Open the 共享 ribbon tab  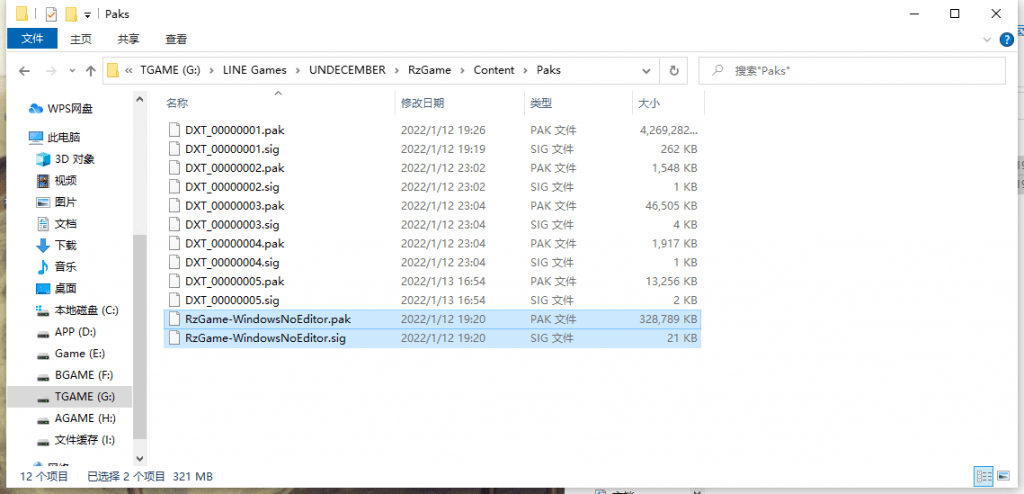pos(128,39)
